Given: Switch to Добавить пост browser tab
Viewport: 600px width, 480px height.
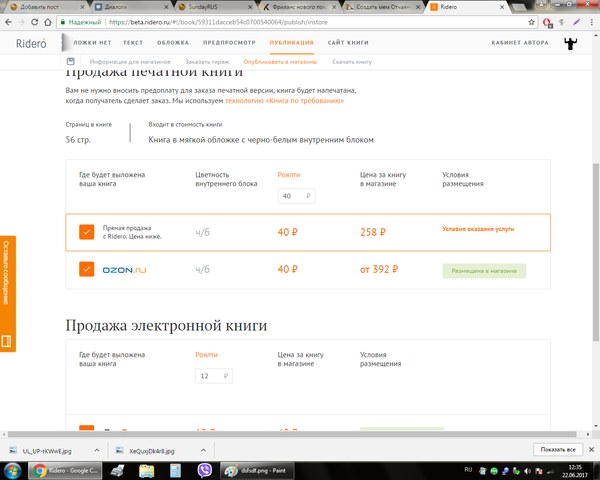Looking at the screenshot, I should (46, 7).
